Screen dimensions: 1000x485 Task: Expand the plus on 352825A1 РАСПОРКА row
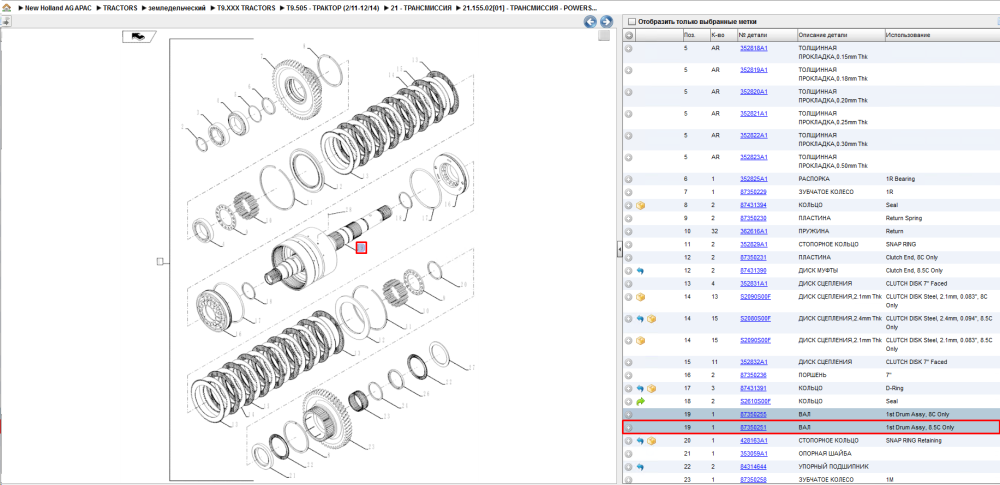629,179
